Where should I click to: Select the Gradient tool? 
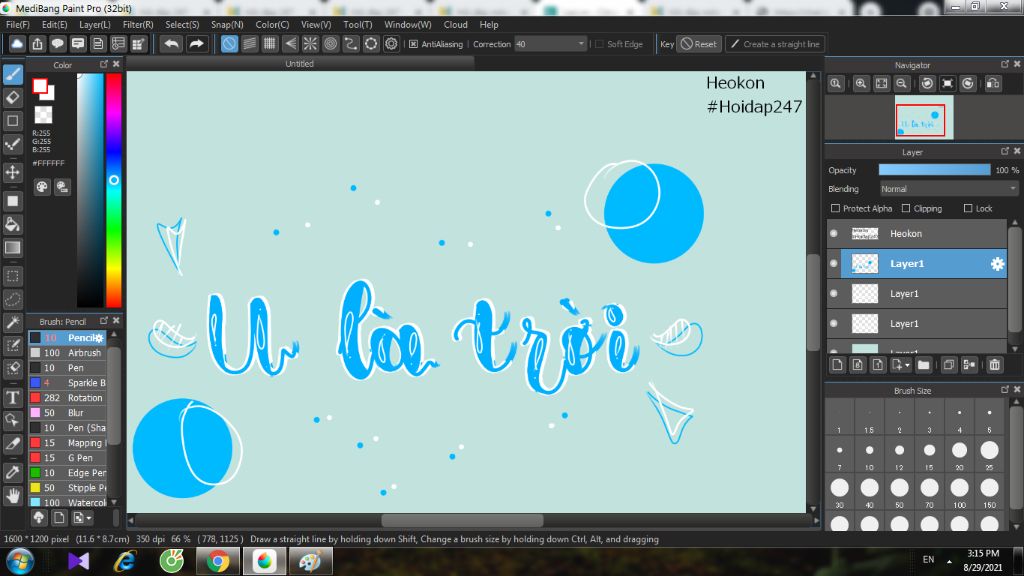tap(12, 248)
